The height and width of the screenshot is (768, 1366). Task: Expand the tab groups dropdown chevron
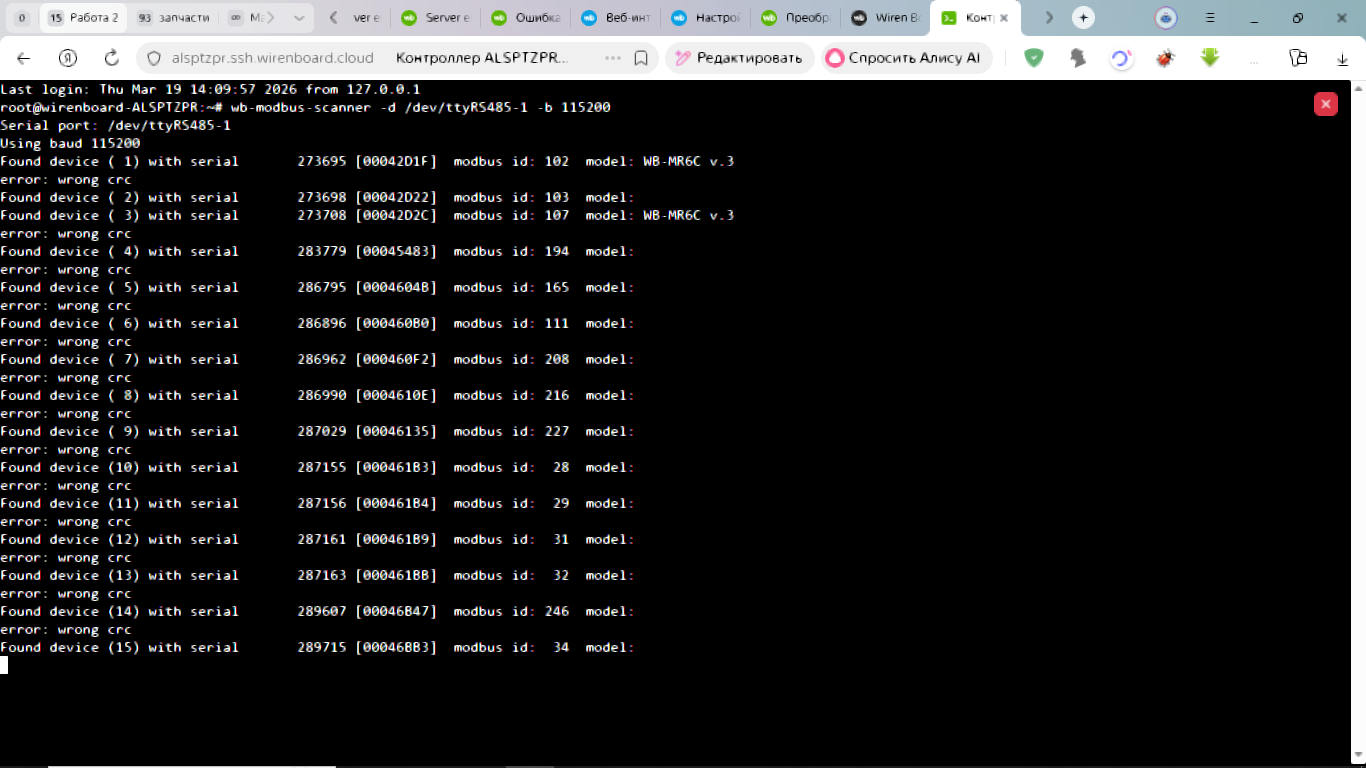(x=299, y=18)
